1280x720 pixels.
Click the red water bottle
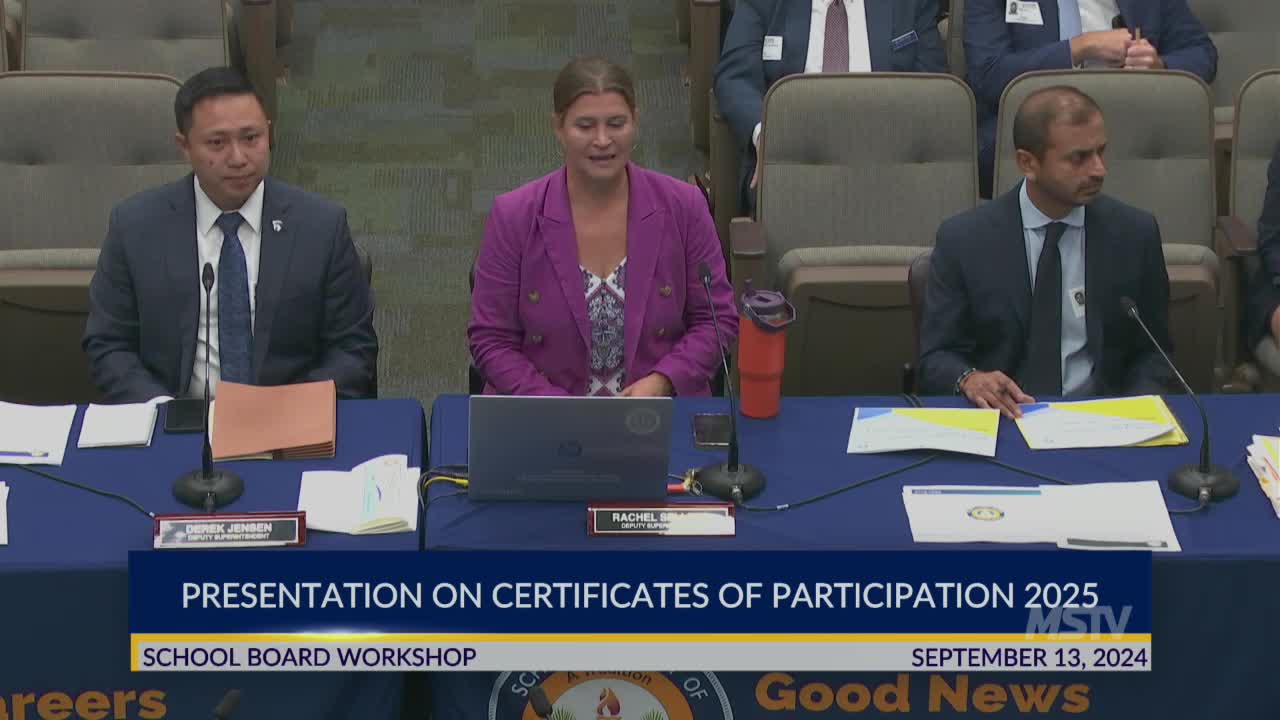pyautogui.click(x=764, y=352)
